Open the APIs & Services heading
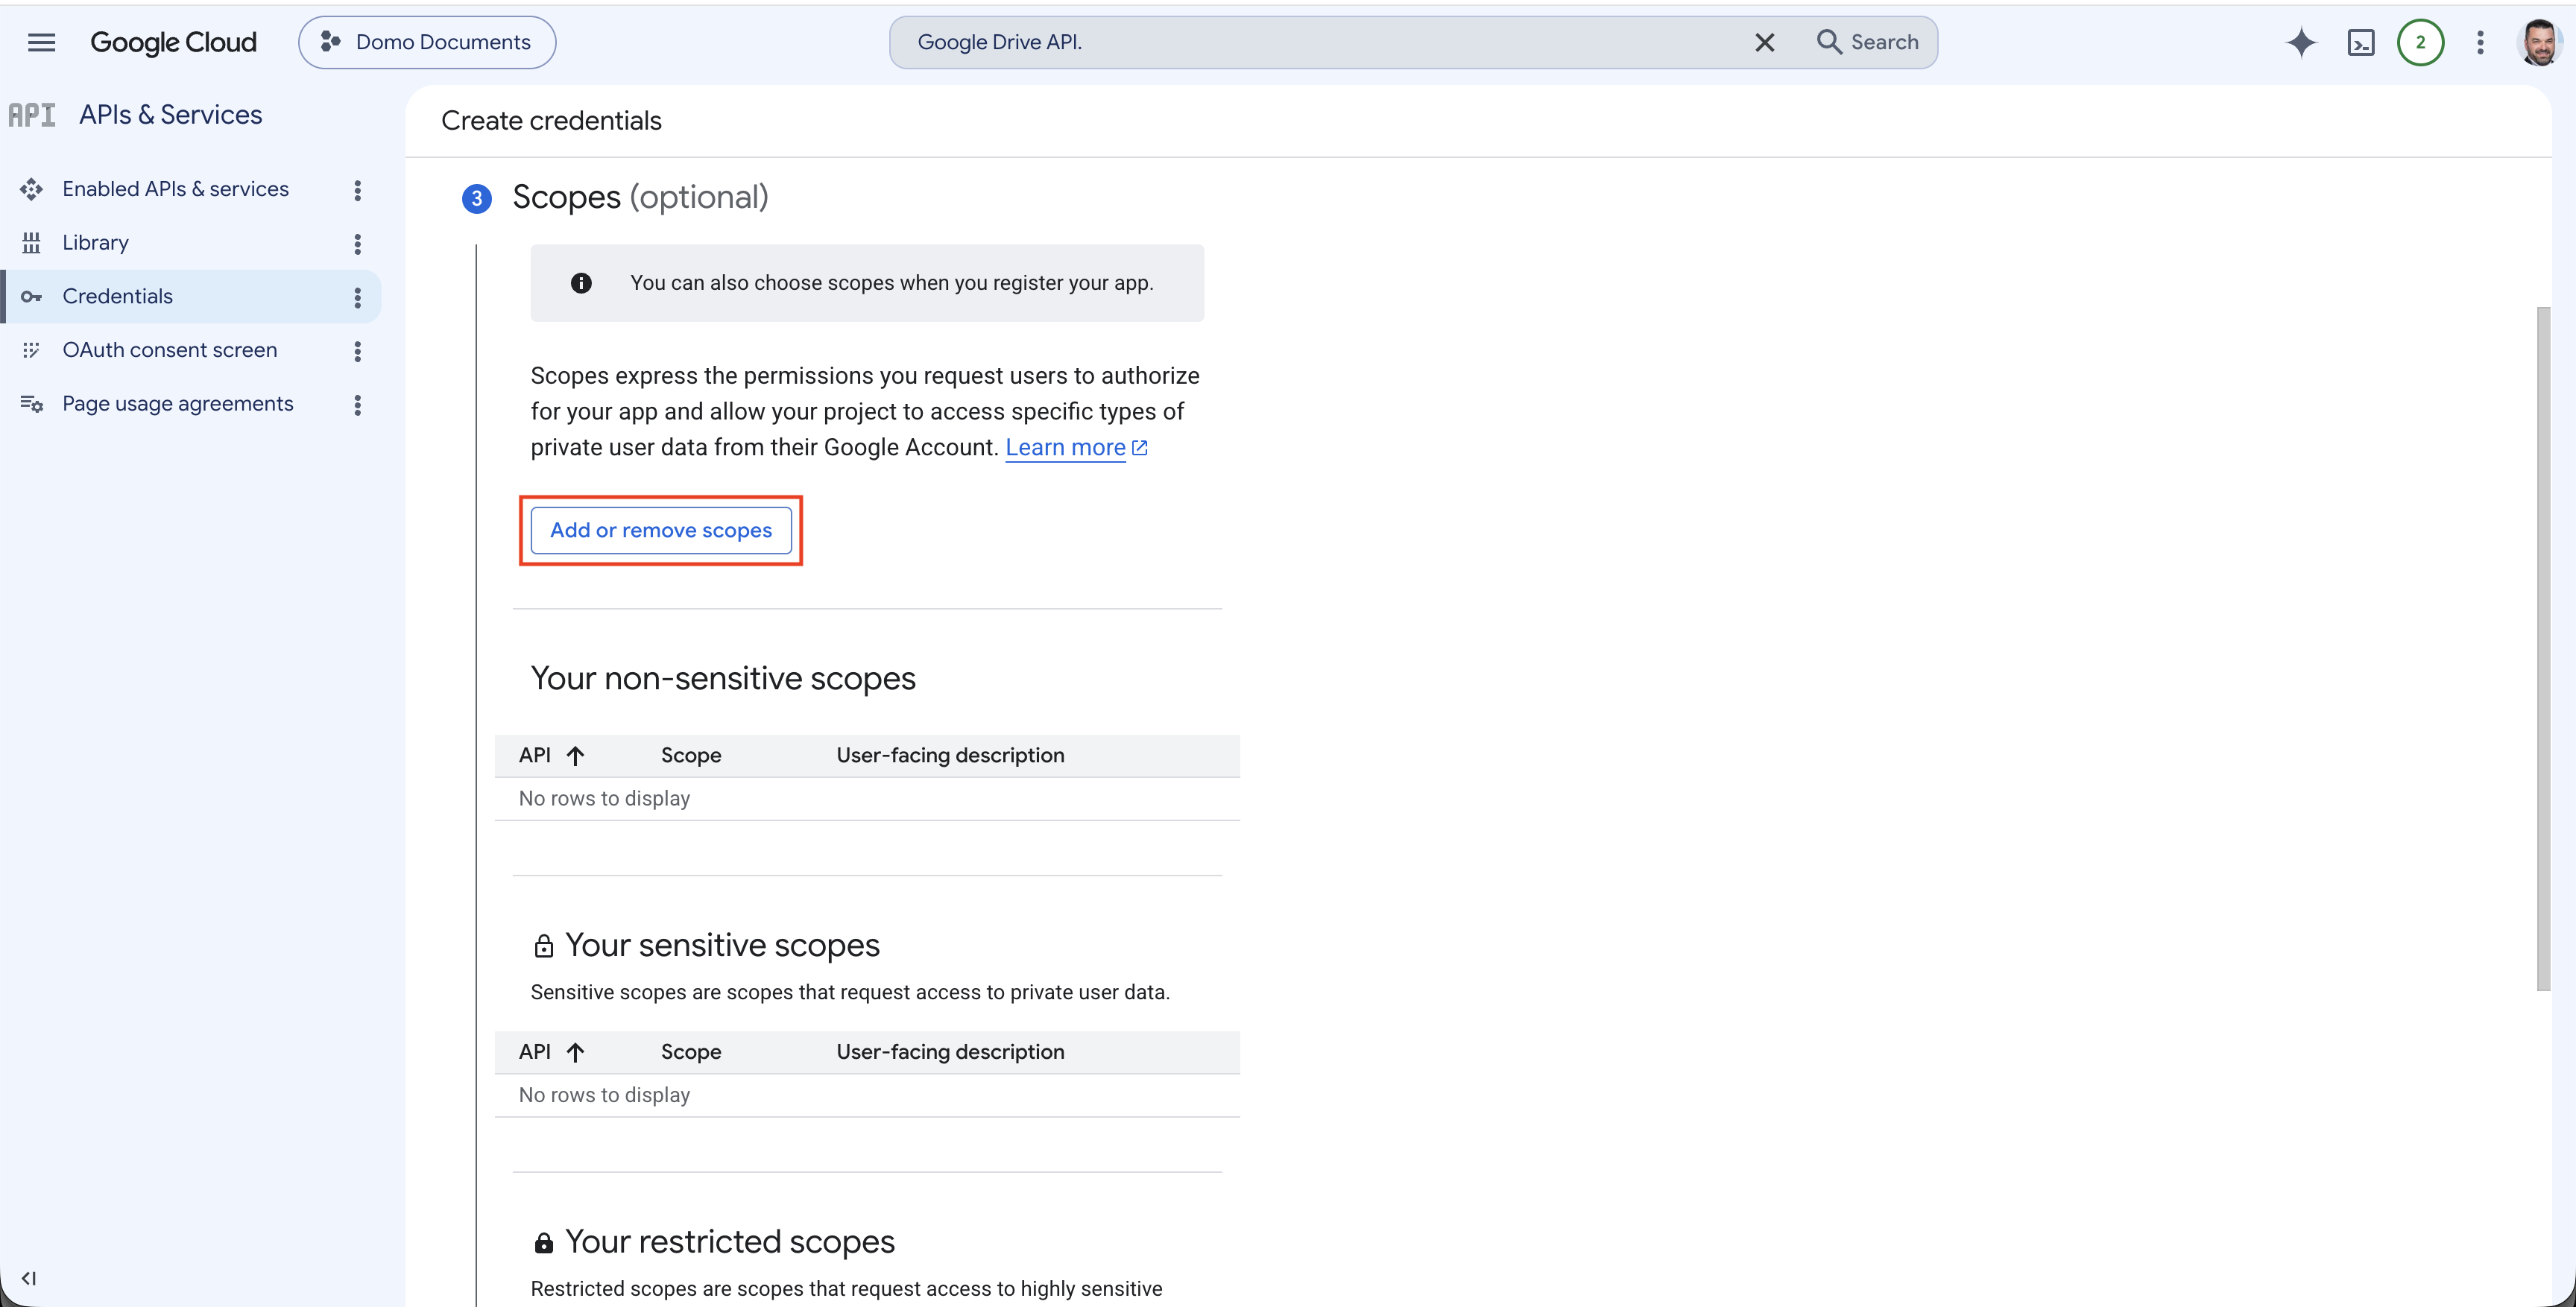Screen dimensions: 2576x1307 click(x=170, y=115)
